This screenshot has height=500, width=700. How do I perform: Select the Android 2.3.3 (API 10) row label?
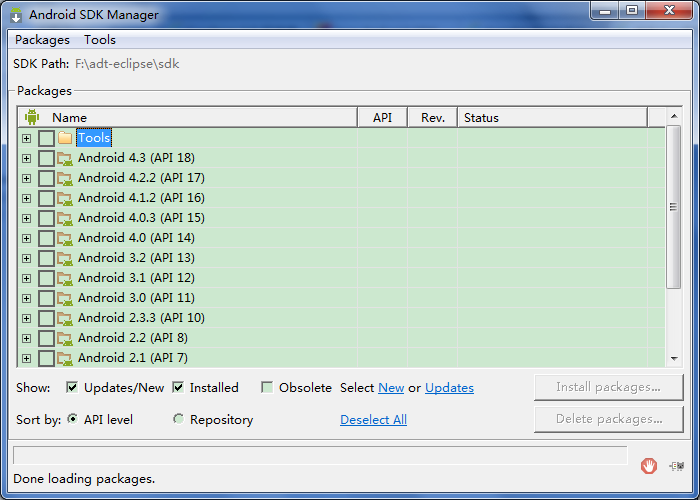pyautogui.click(x=142, y=318)
